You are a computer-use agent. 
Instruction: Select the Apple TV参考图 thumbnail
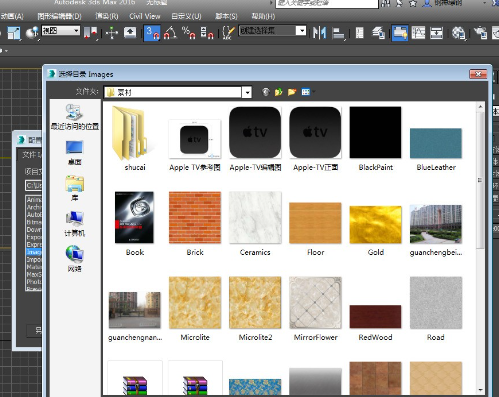point(195,145)
